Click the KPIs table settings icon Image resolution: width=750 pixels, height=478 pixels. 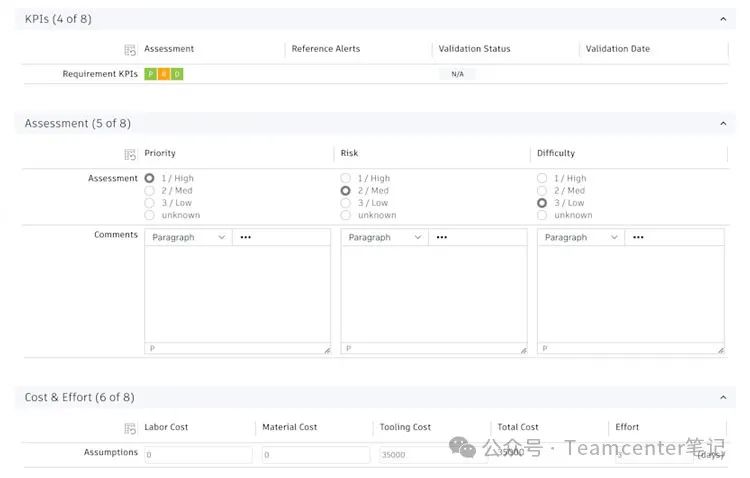130,49
